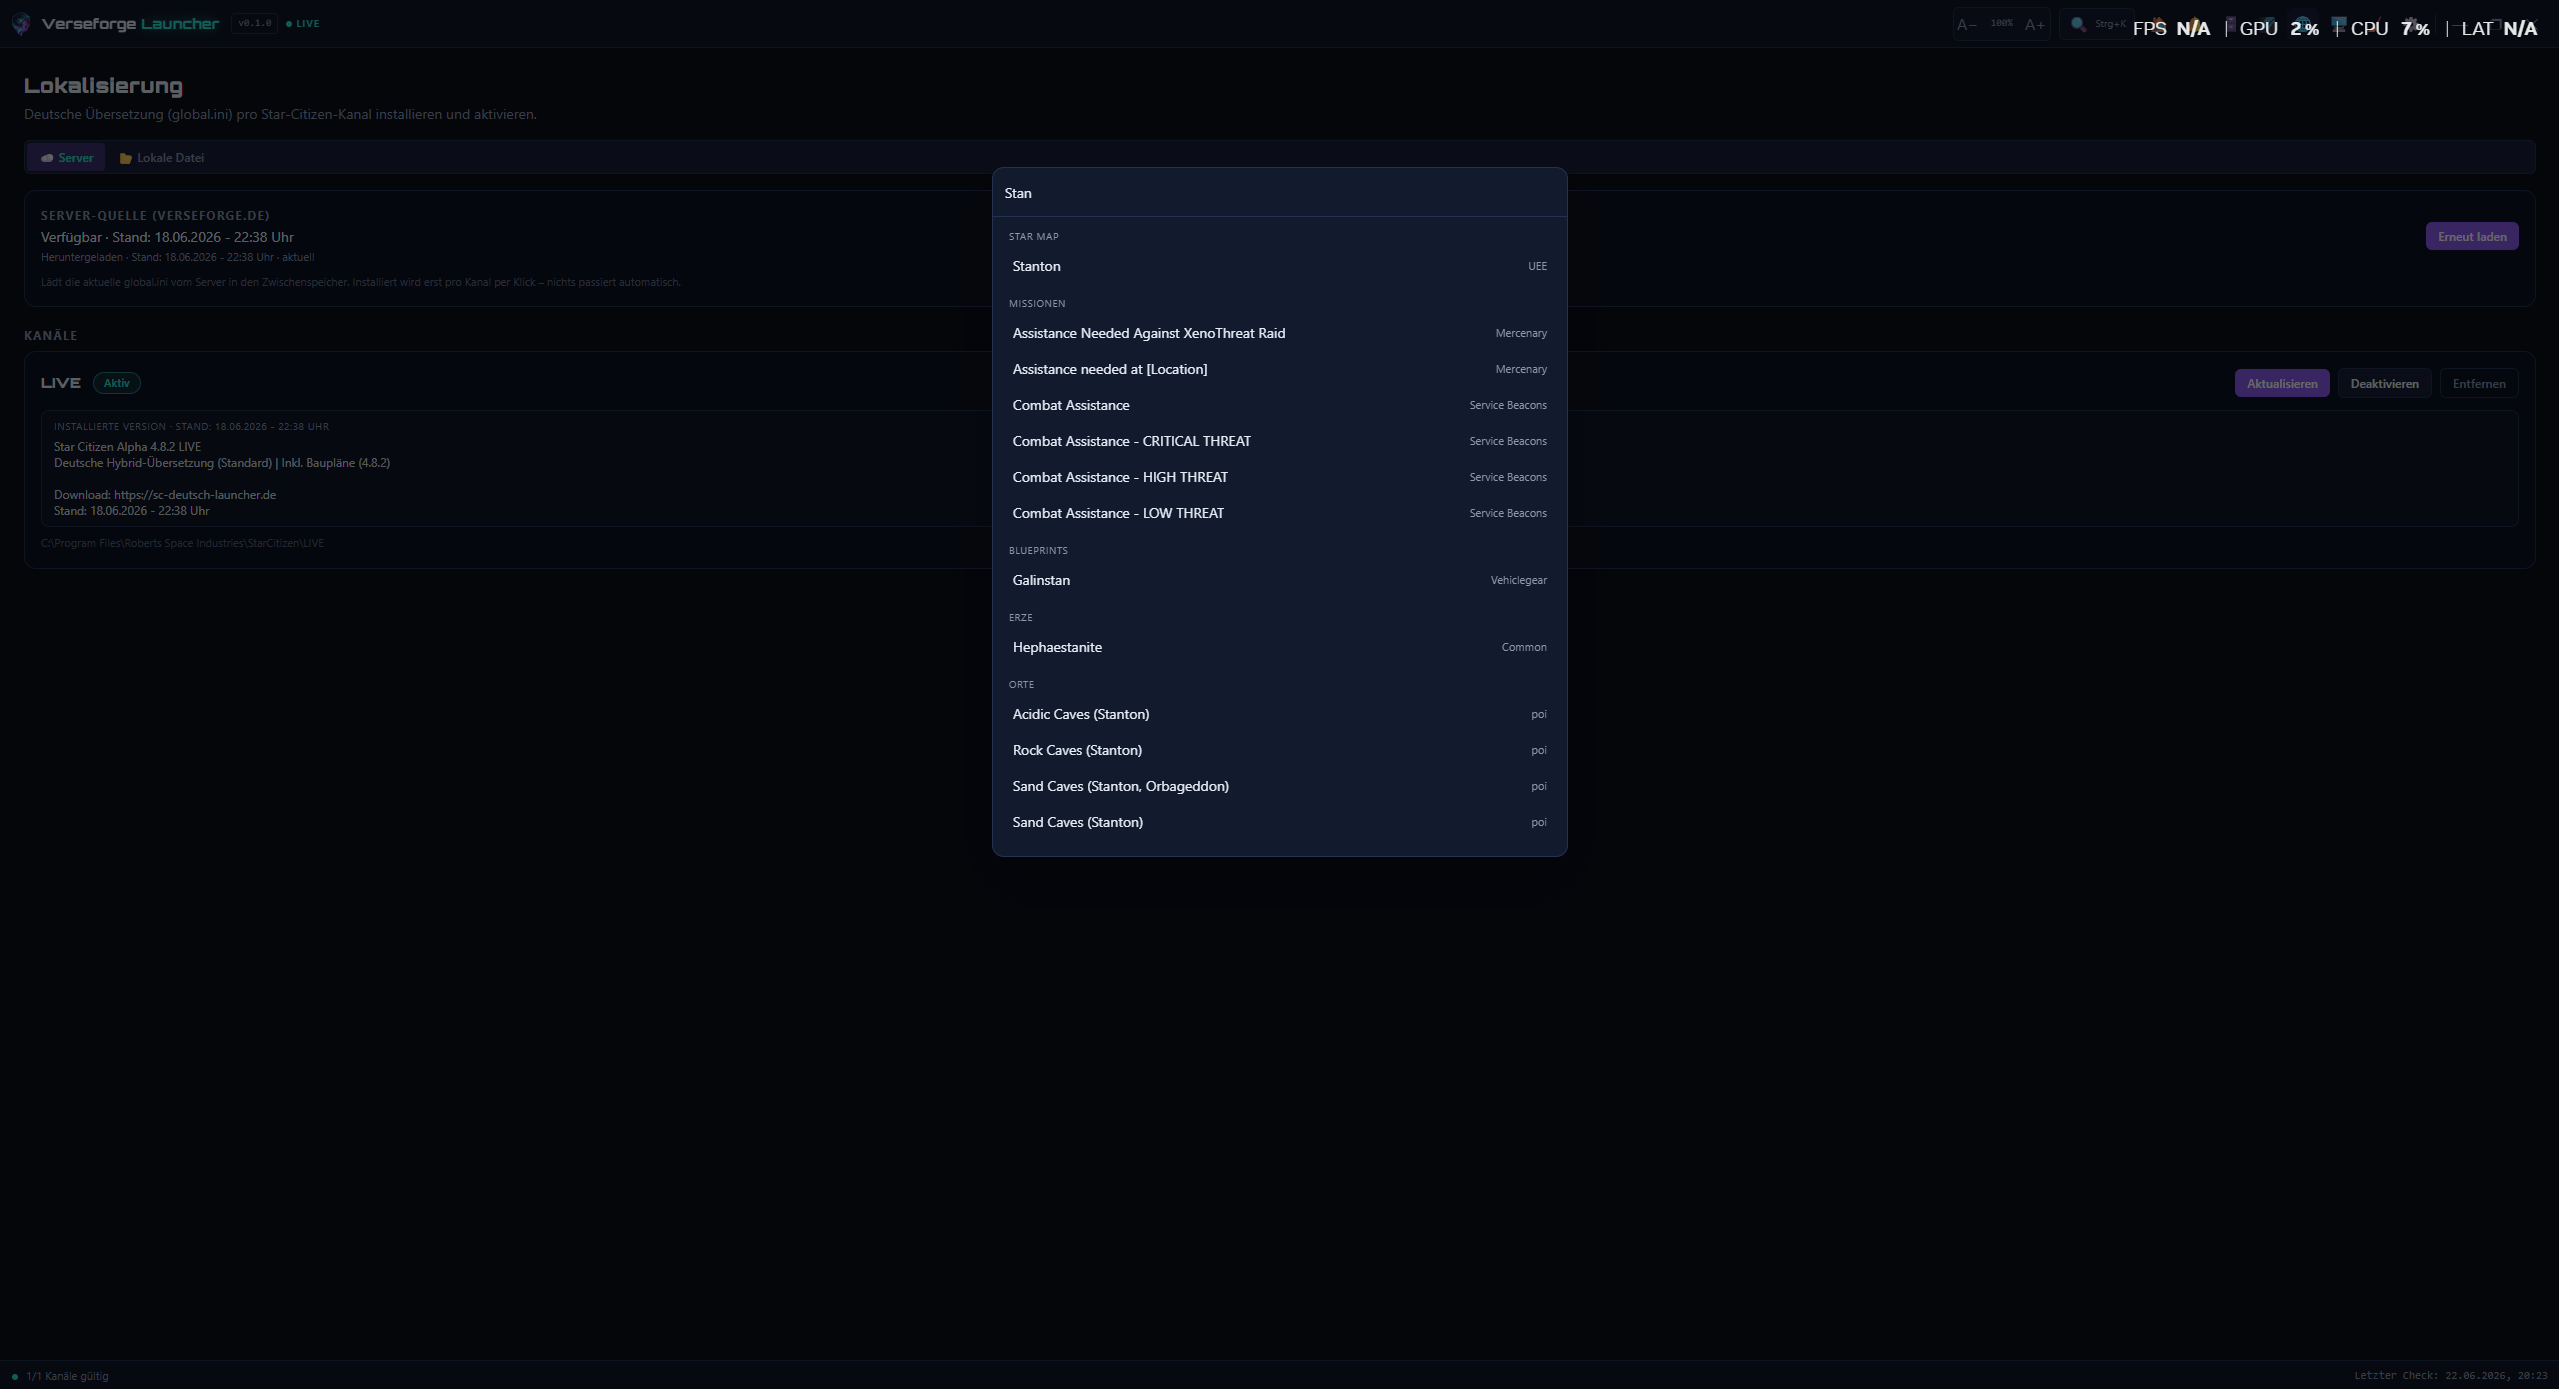
Task: Select Galinstan blueprint result
Action: tap(1279, 580)
